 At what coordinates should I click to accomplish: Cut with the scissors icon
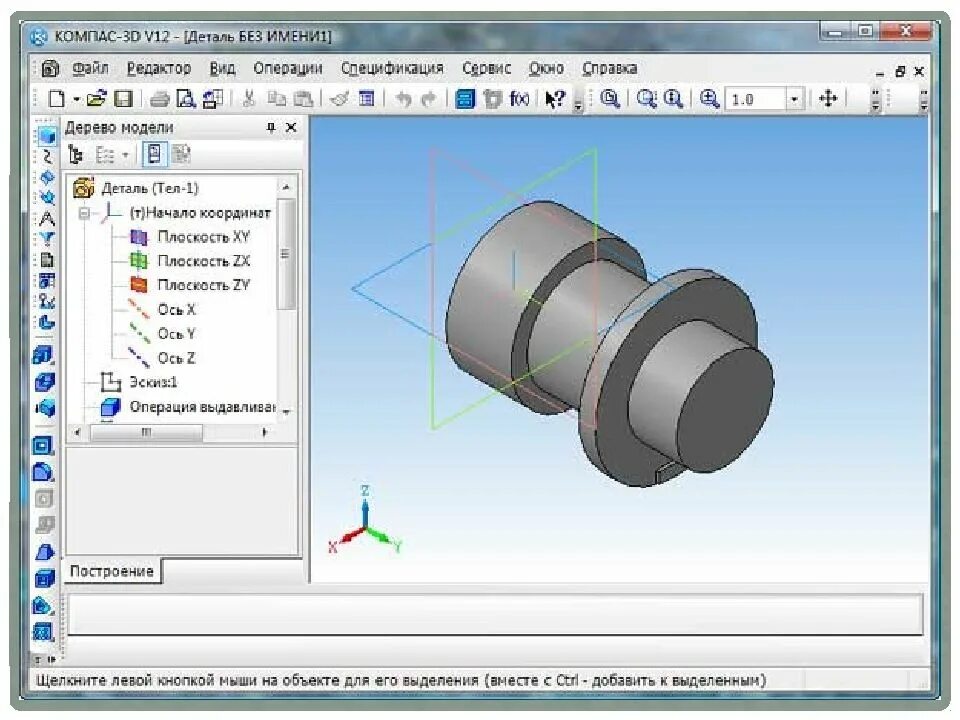click(x=249, y=99)
